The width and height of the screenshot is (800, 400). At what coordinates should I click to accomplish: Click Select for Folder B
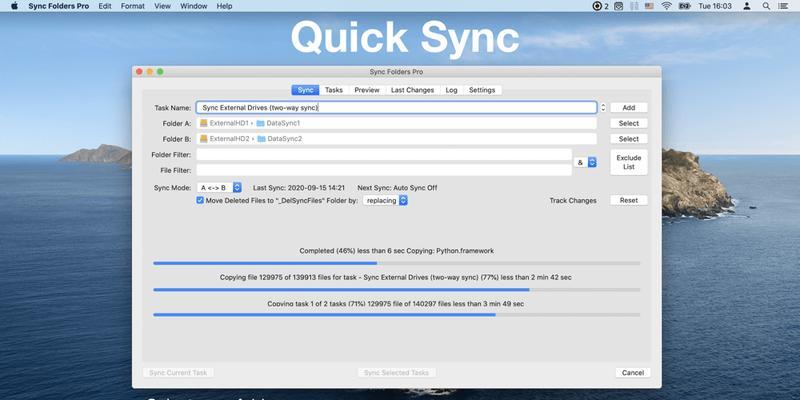tap(629, 139)
